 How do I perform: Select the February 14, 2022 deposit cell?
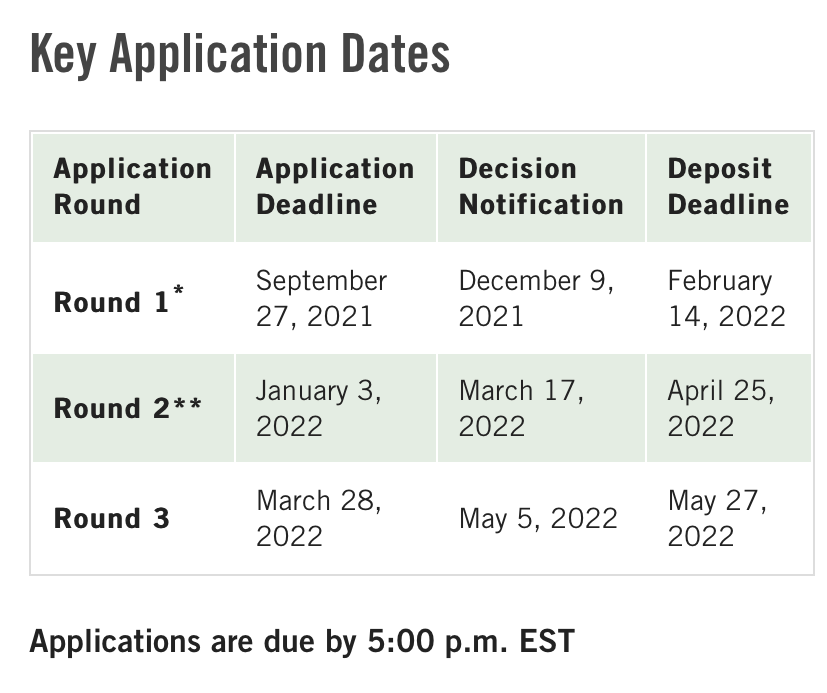727,299
